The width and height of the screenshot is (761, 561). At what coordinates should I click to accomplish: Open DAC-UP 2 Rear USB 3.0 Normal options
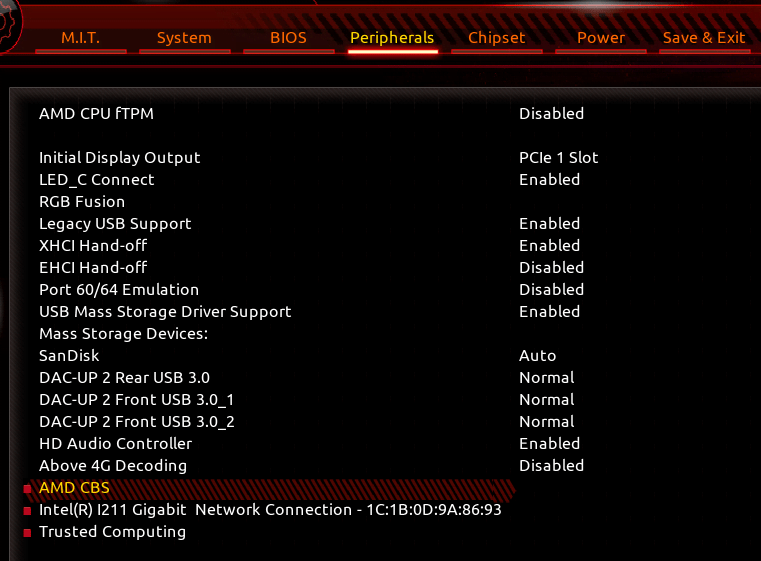(x=546, y=378)
